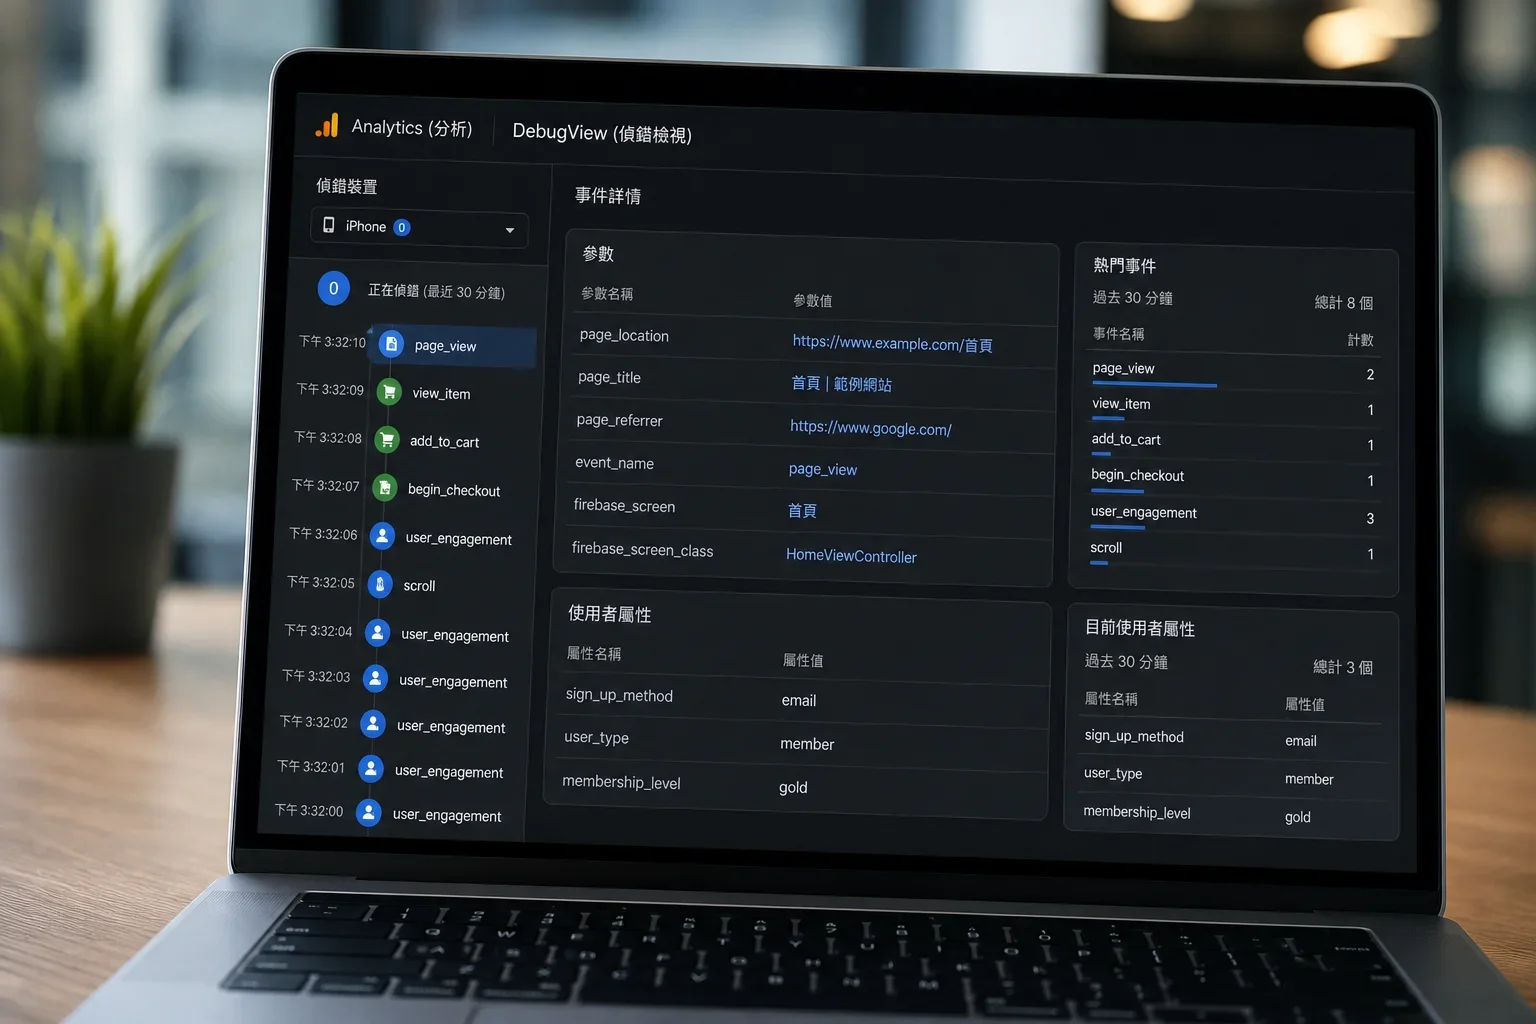
Task: Open the iPhone debug device dropdown
Action: (x=420, y=228)
